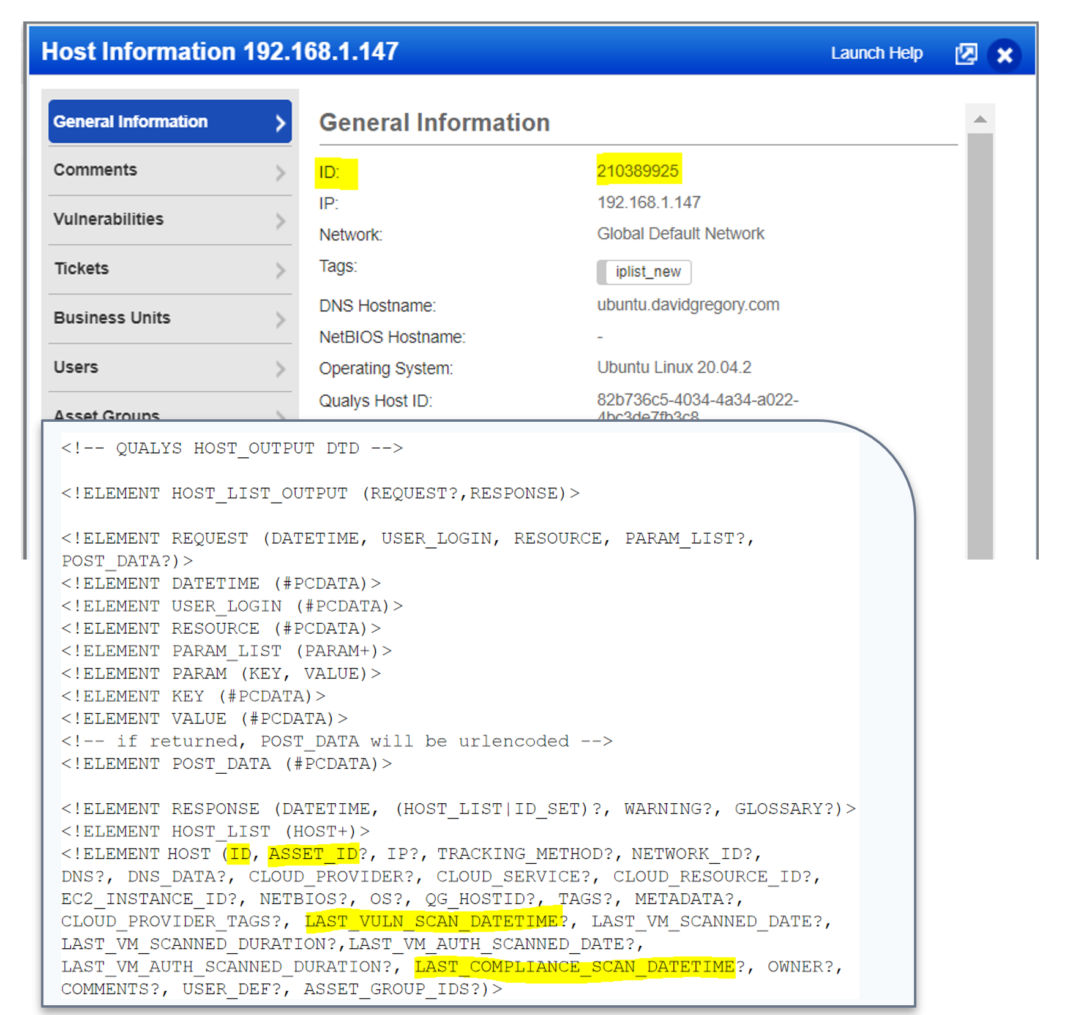Screen dimensions: 1070x1015
Task: Open the Asset Groups section
Action: pyautogui.click(x=170, y=412)
